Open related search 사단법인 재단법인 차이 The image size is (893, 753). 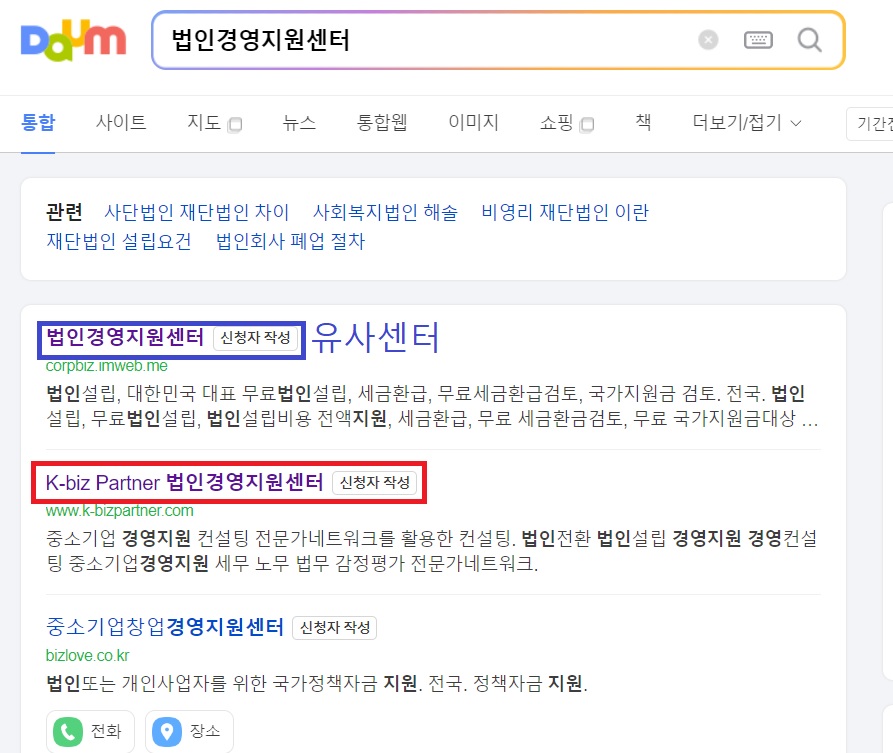(196, 212)
